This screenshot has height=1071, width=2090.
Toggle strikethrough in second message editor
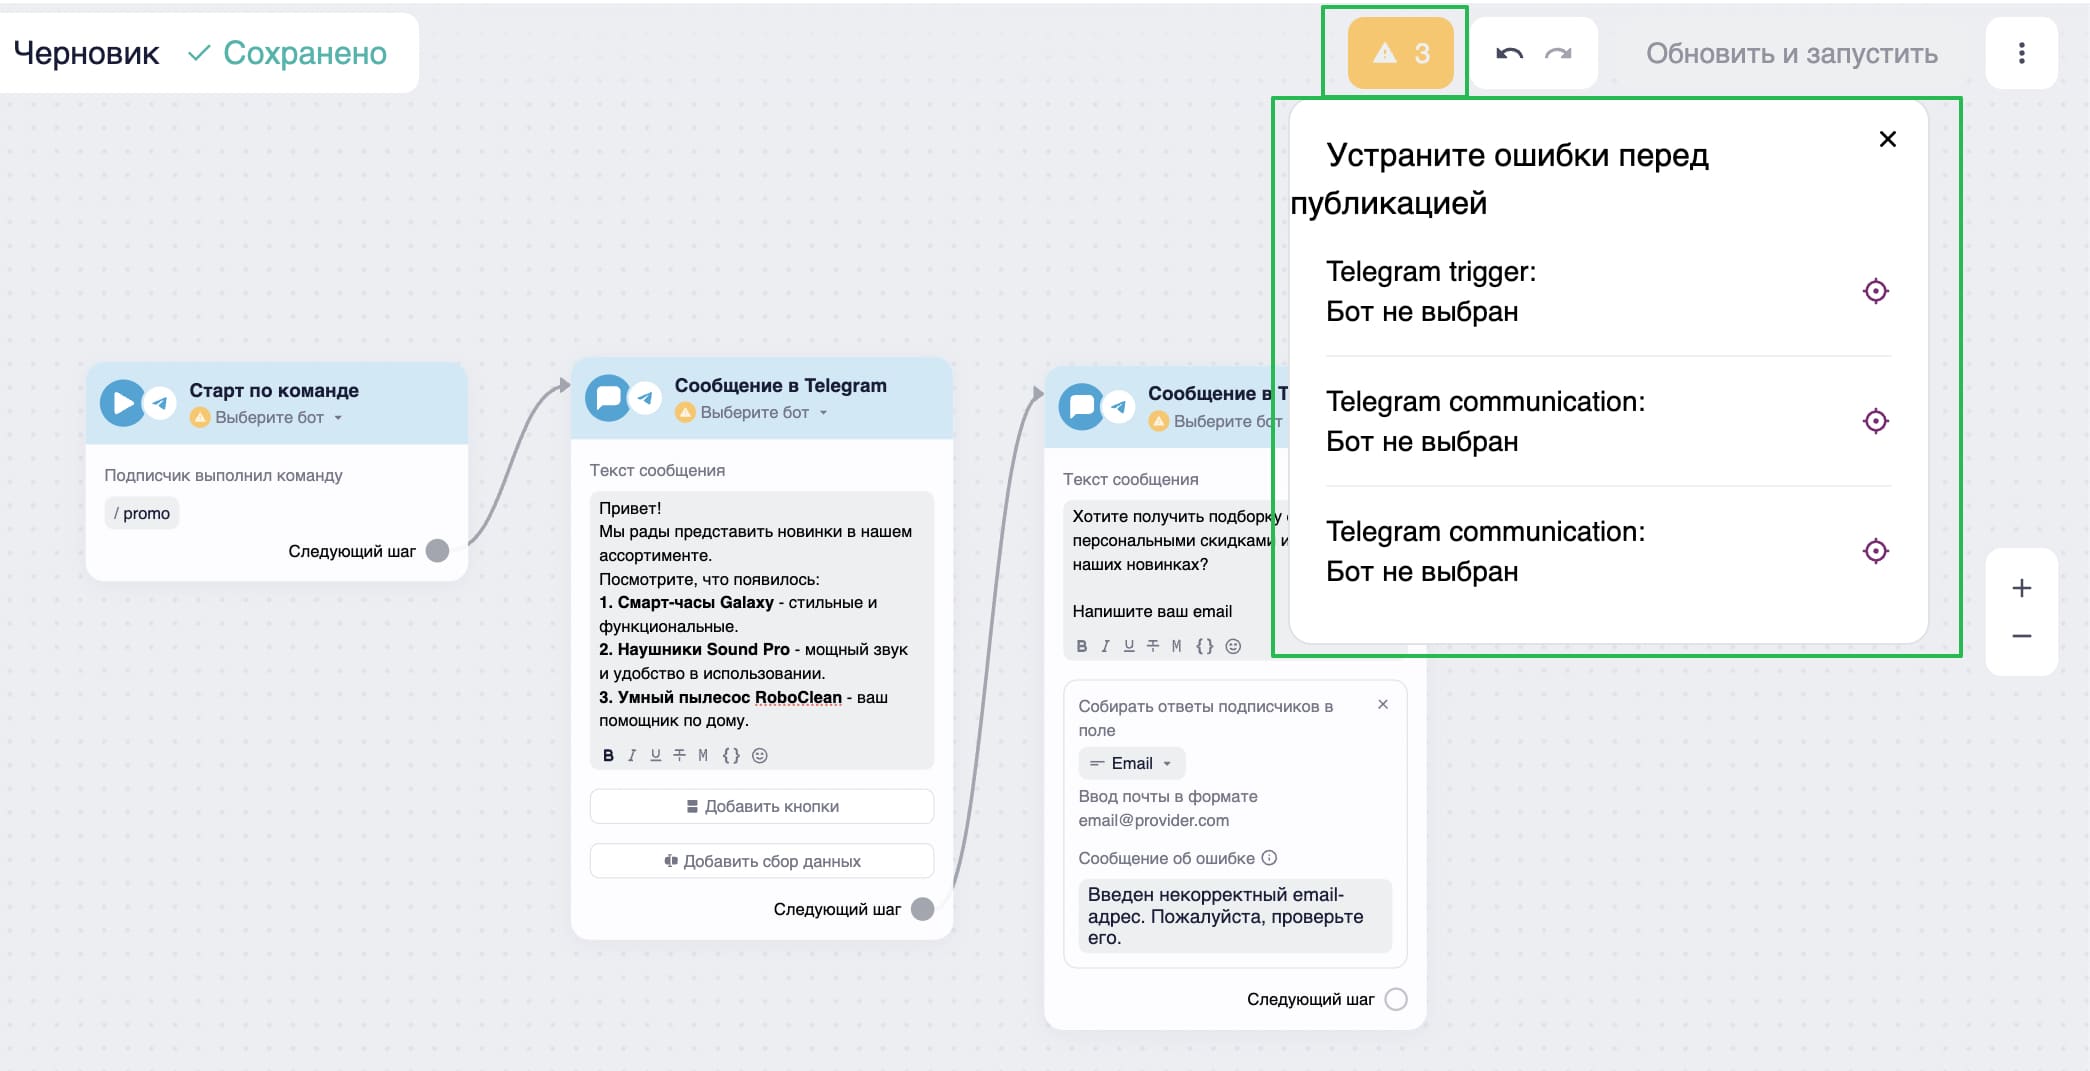(1153, 647)
